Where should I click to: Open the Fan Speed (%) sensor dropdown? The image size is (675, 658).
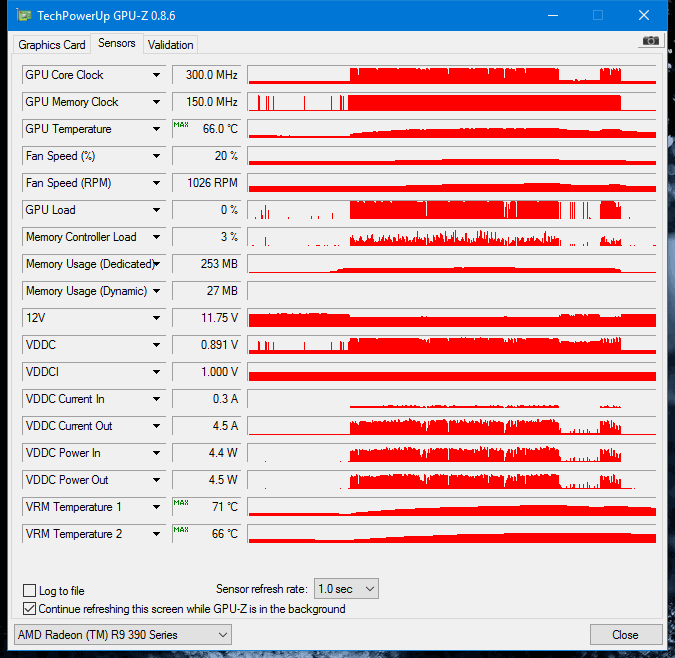pyautogui.click(x=156, y=156)
